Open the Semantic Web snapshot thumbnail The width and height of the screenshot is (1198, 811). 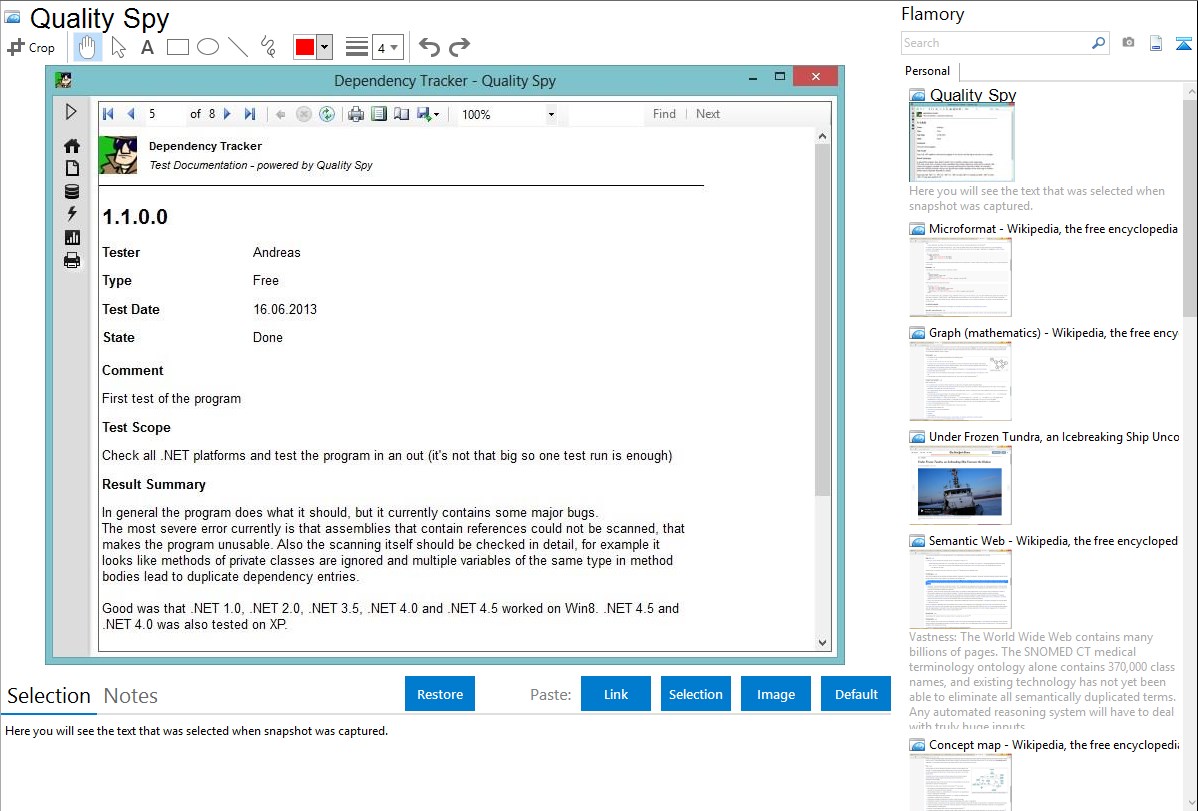[x=960, y=589]
